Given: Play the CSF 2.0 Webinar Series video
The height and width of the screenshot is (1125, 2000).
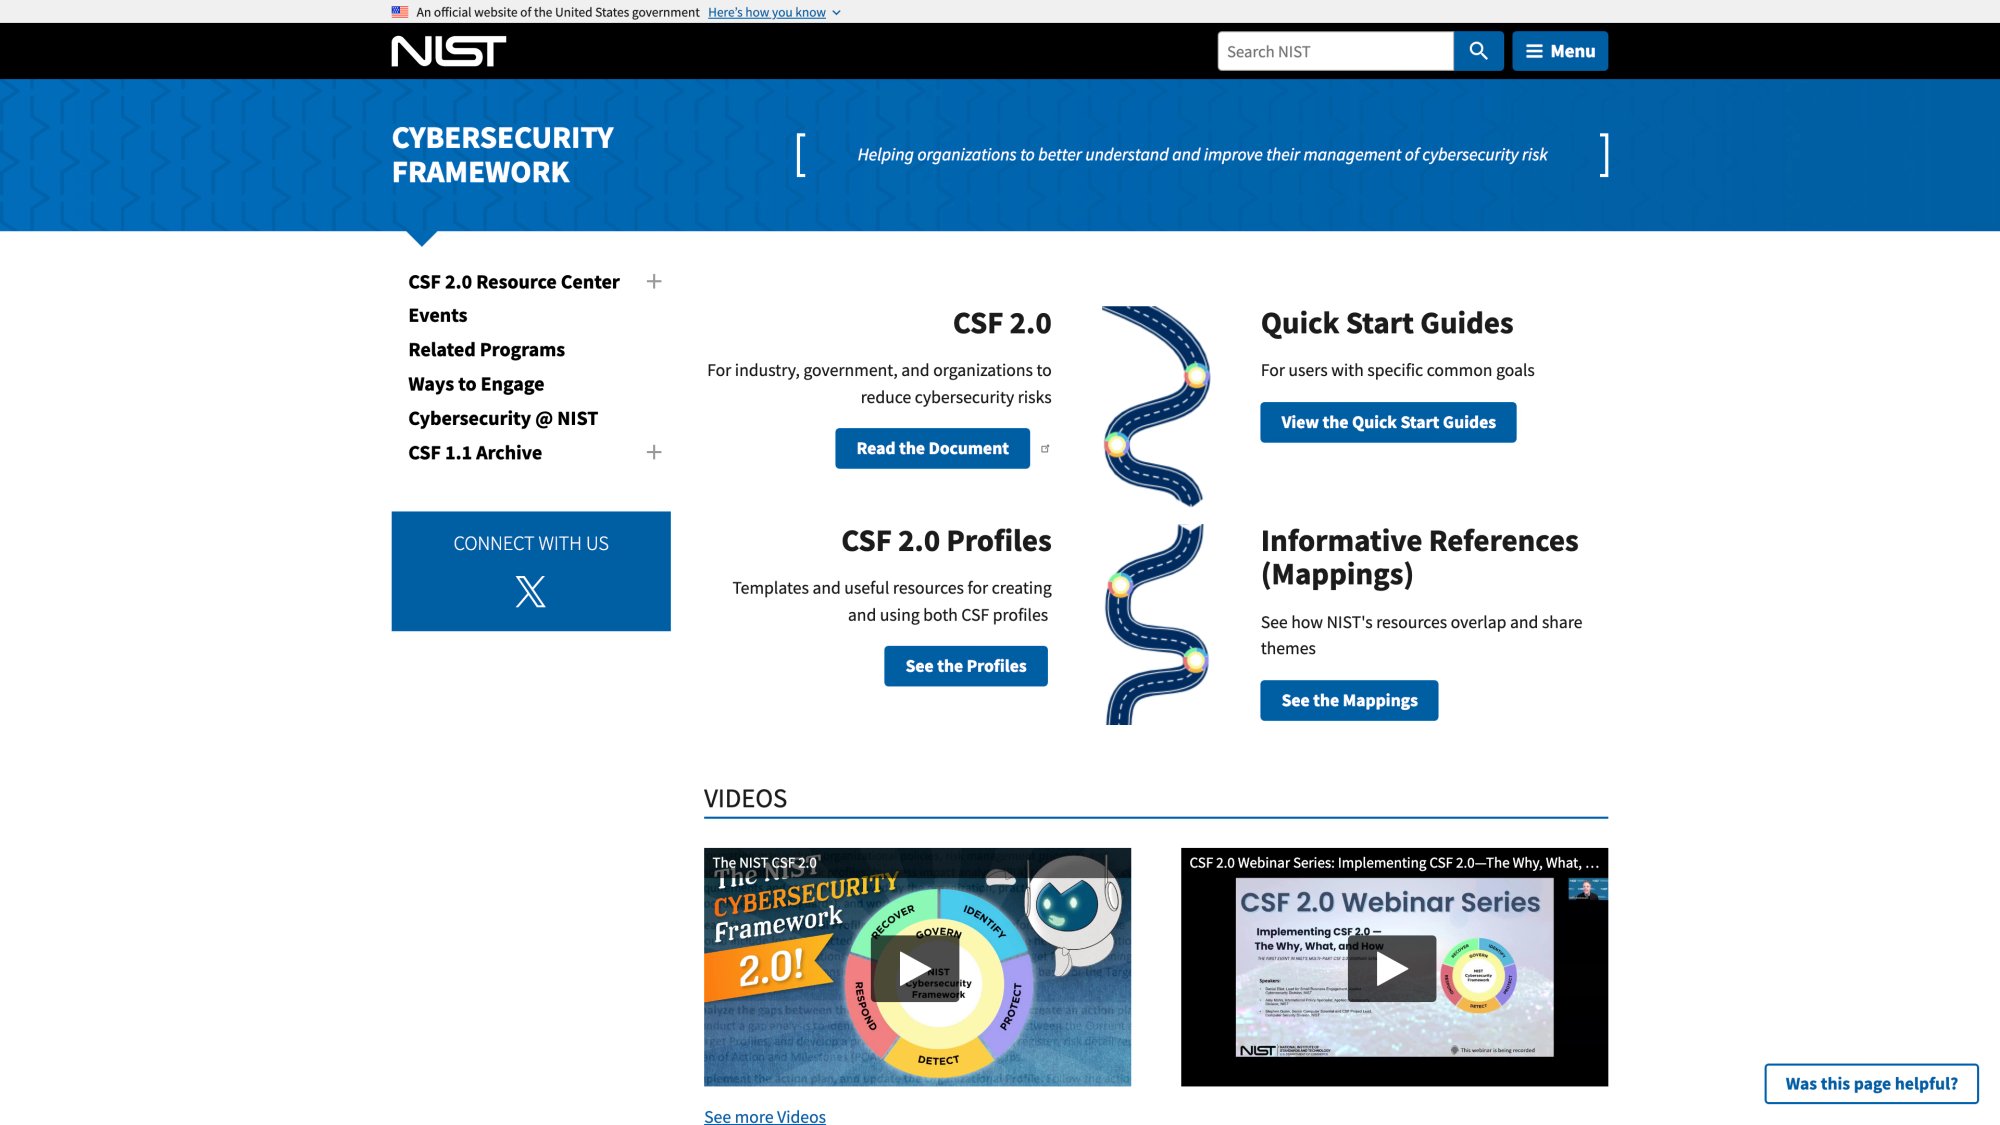Looking at the screenshot, I should coord(1394,967).
